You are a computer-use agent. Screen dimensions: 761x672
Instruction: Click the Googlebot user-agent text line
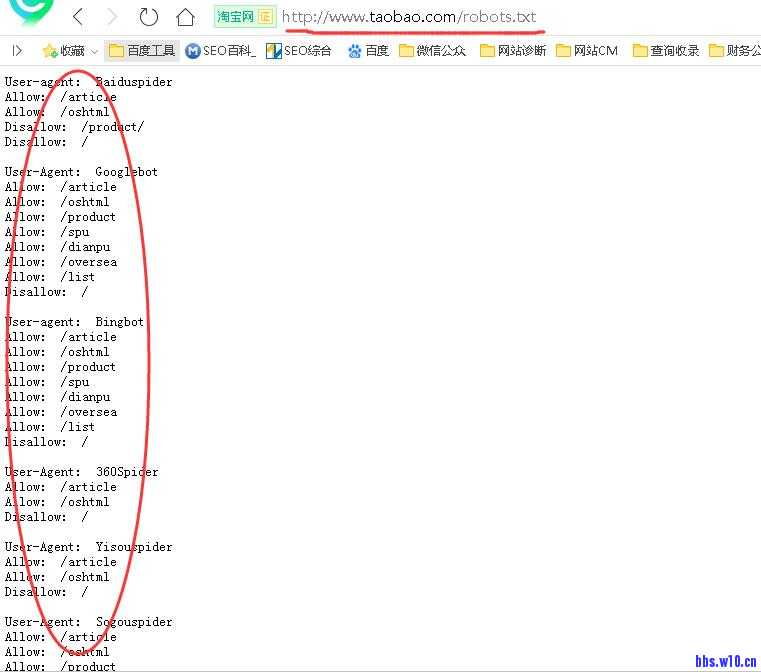[81, 172]
